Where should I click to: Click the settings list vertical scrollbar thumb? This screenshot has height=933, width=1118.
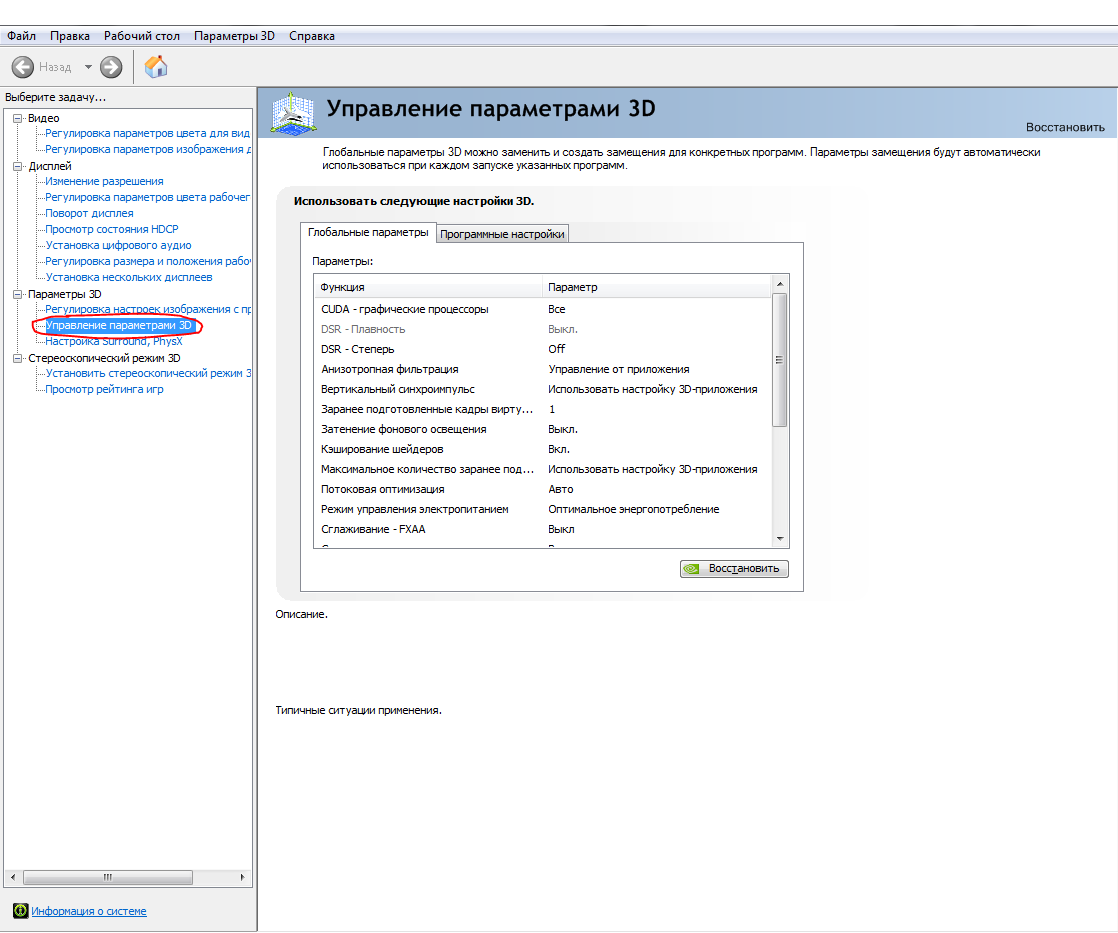click(x=780, y=360)
